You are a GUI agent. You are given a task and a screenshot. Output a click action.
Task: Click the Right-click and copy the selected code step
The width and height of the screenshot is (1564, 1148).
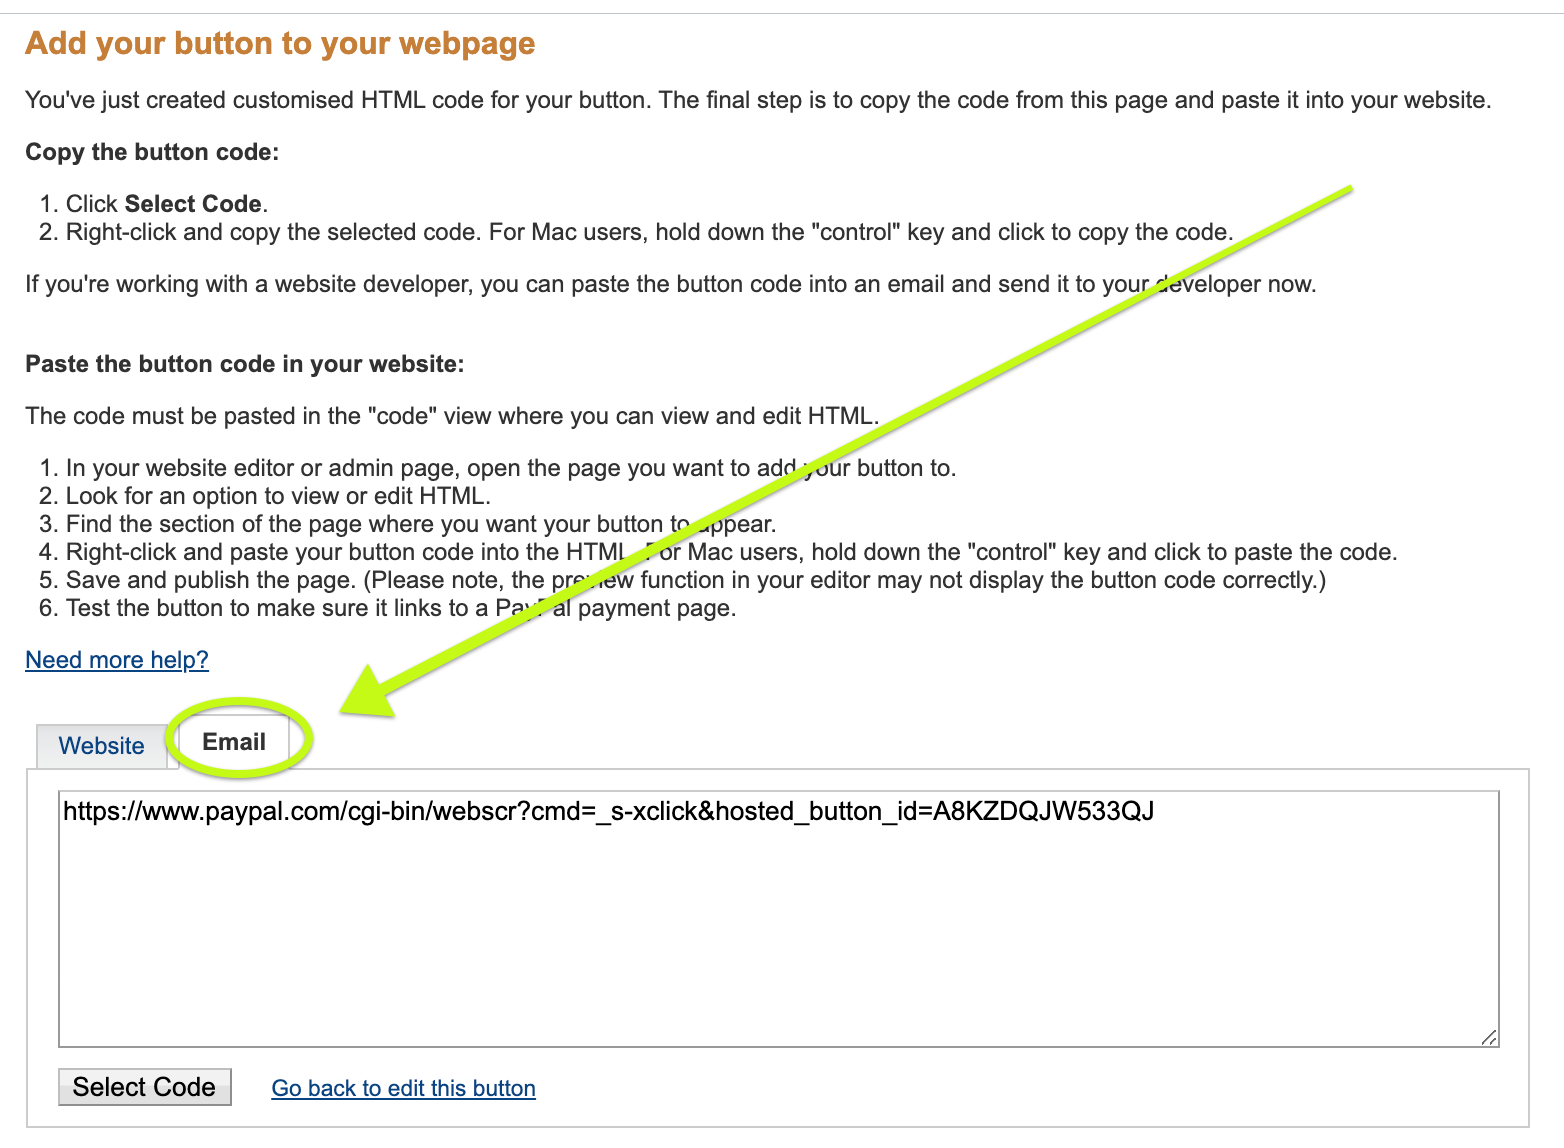pyautogui.click(x=650, y=232)
